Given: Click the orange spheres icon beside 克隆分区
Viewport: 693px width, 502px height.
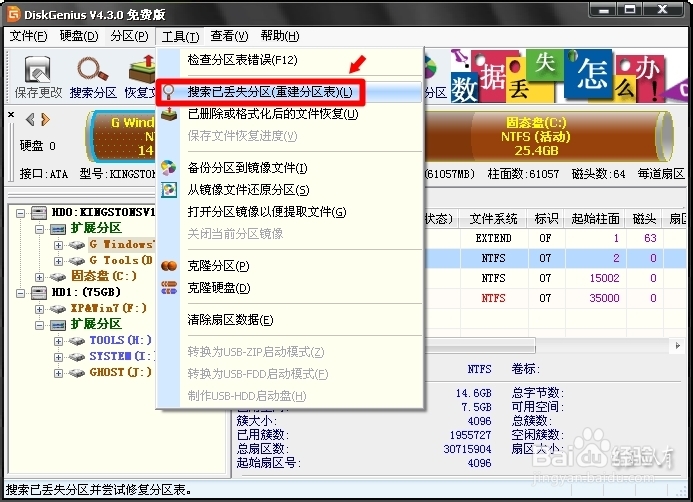Looking at the screenshot, I should click(169, 266).
